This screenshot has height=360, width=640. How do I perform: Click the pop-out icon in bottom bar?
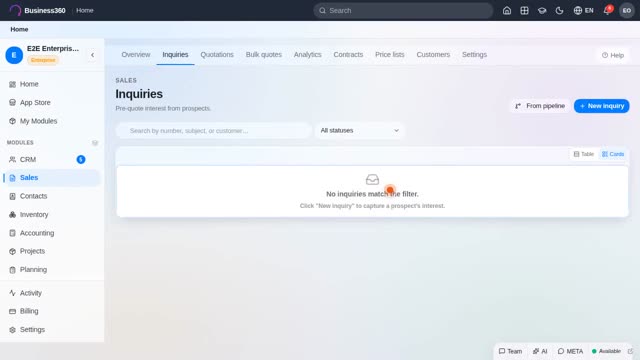pyautogui.click(x=630, y=351)
